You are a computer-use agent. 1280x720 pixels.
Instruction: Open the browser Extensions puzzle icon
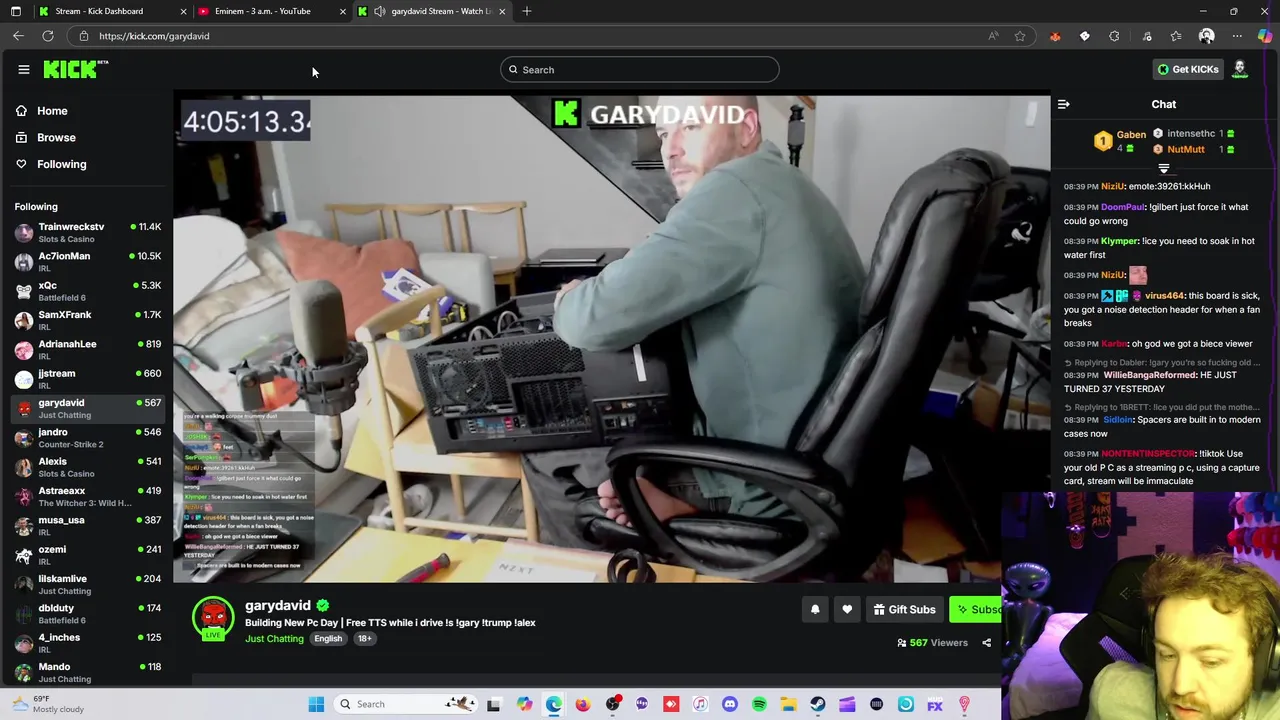(1114, 36)
